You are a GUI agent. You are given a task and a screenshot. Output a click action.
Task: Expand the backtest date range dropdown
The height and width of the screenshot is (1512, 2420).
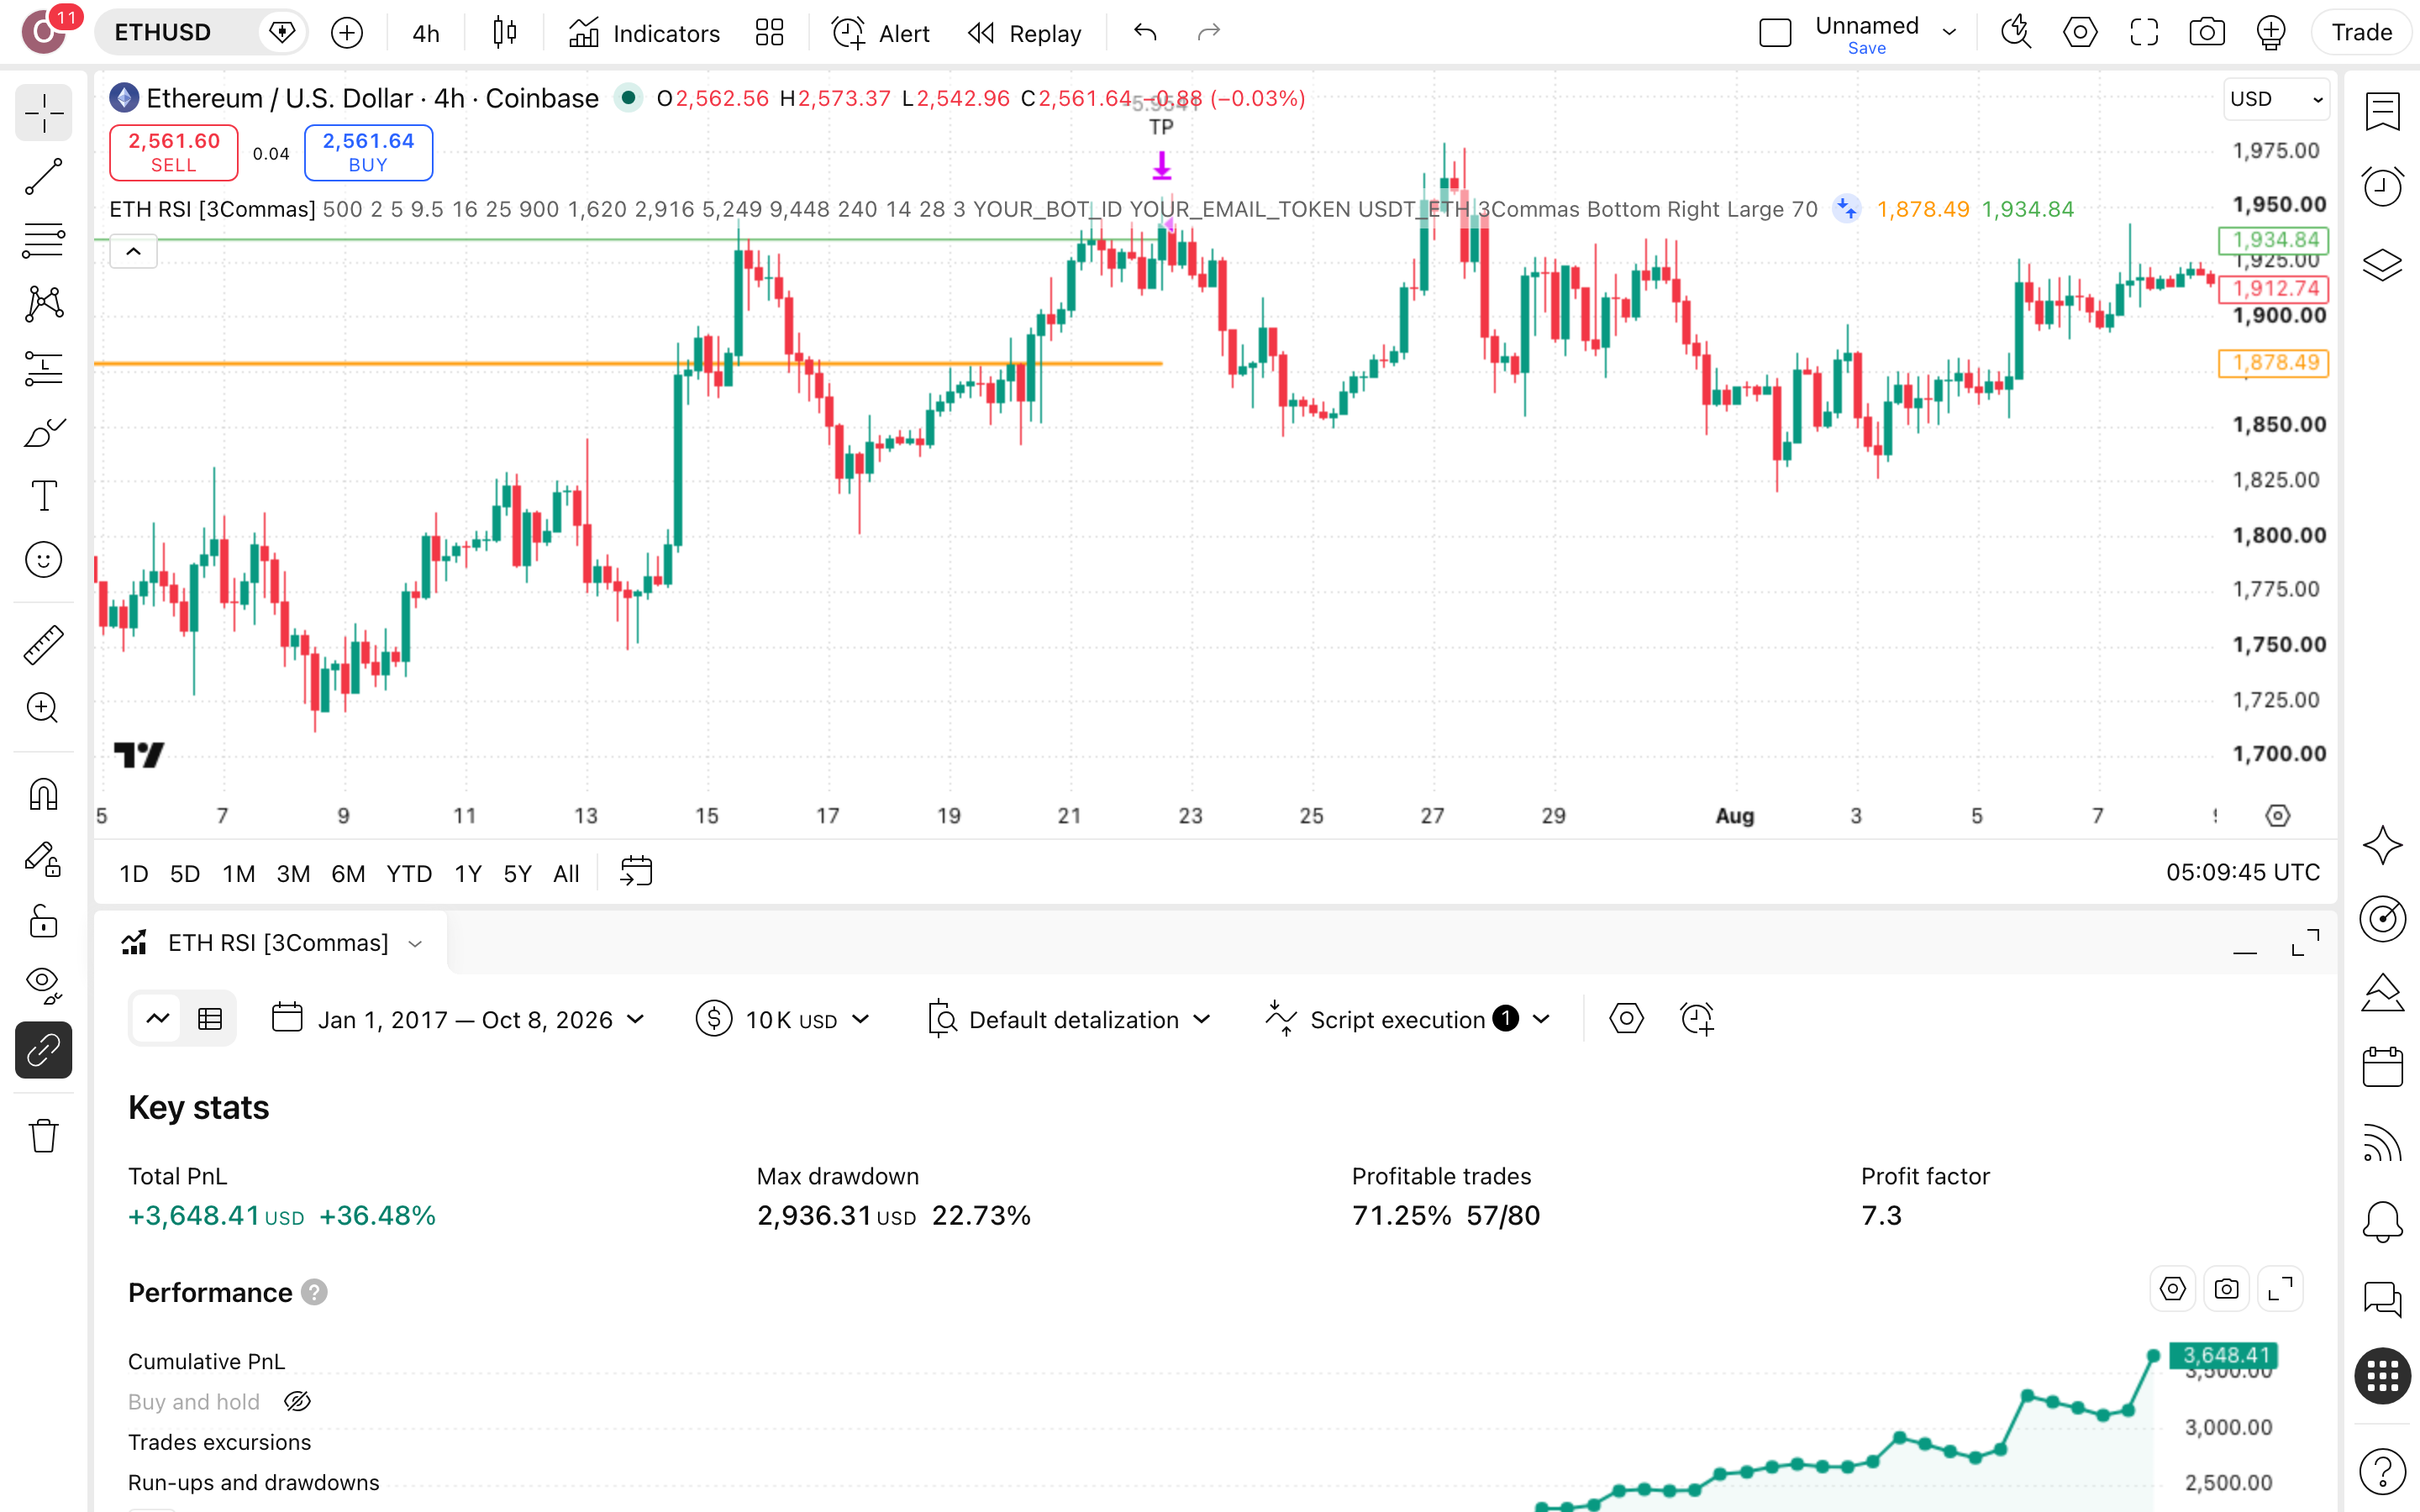[459, 1019]
